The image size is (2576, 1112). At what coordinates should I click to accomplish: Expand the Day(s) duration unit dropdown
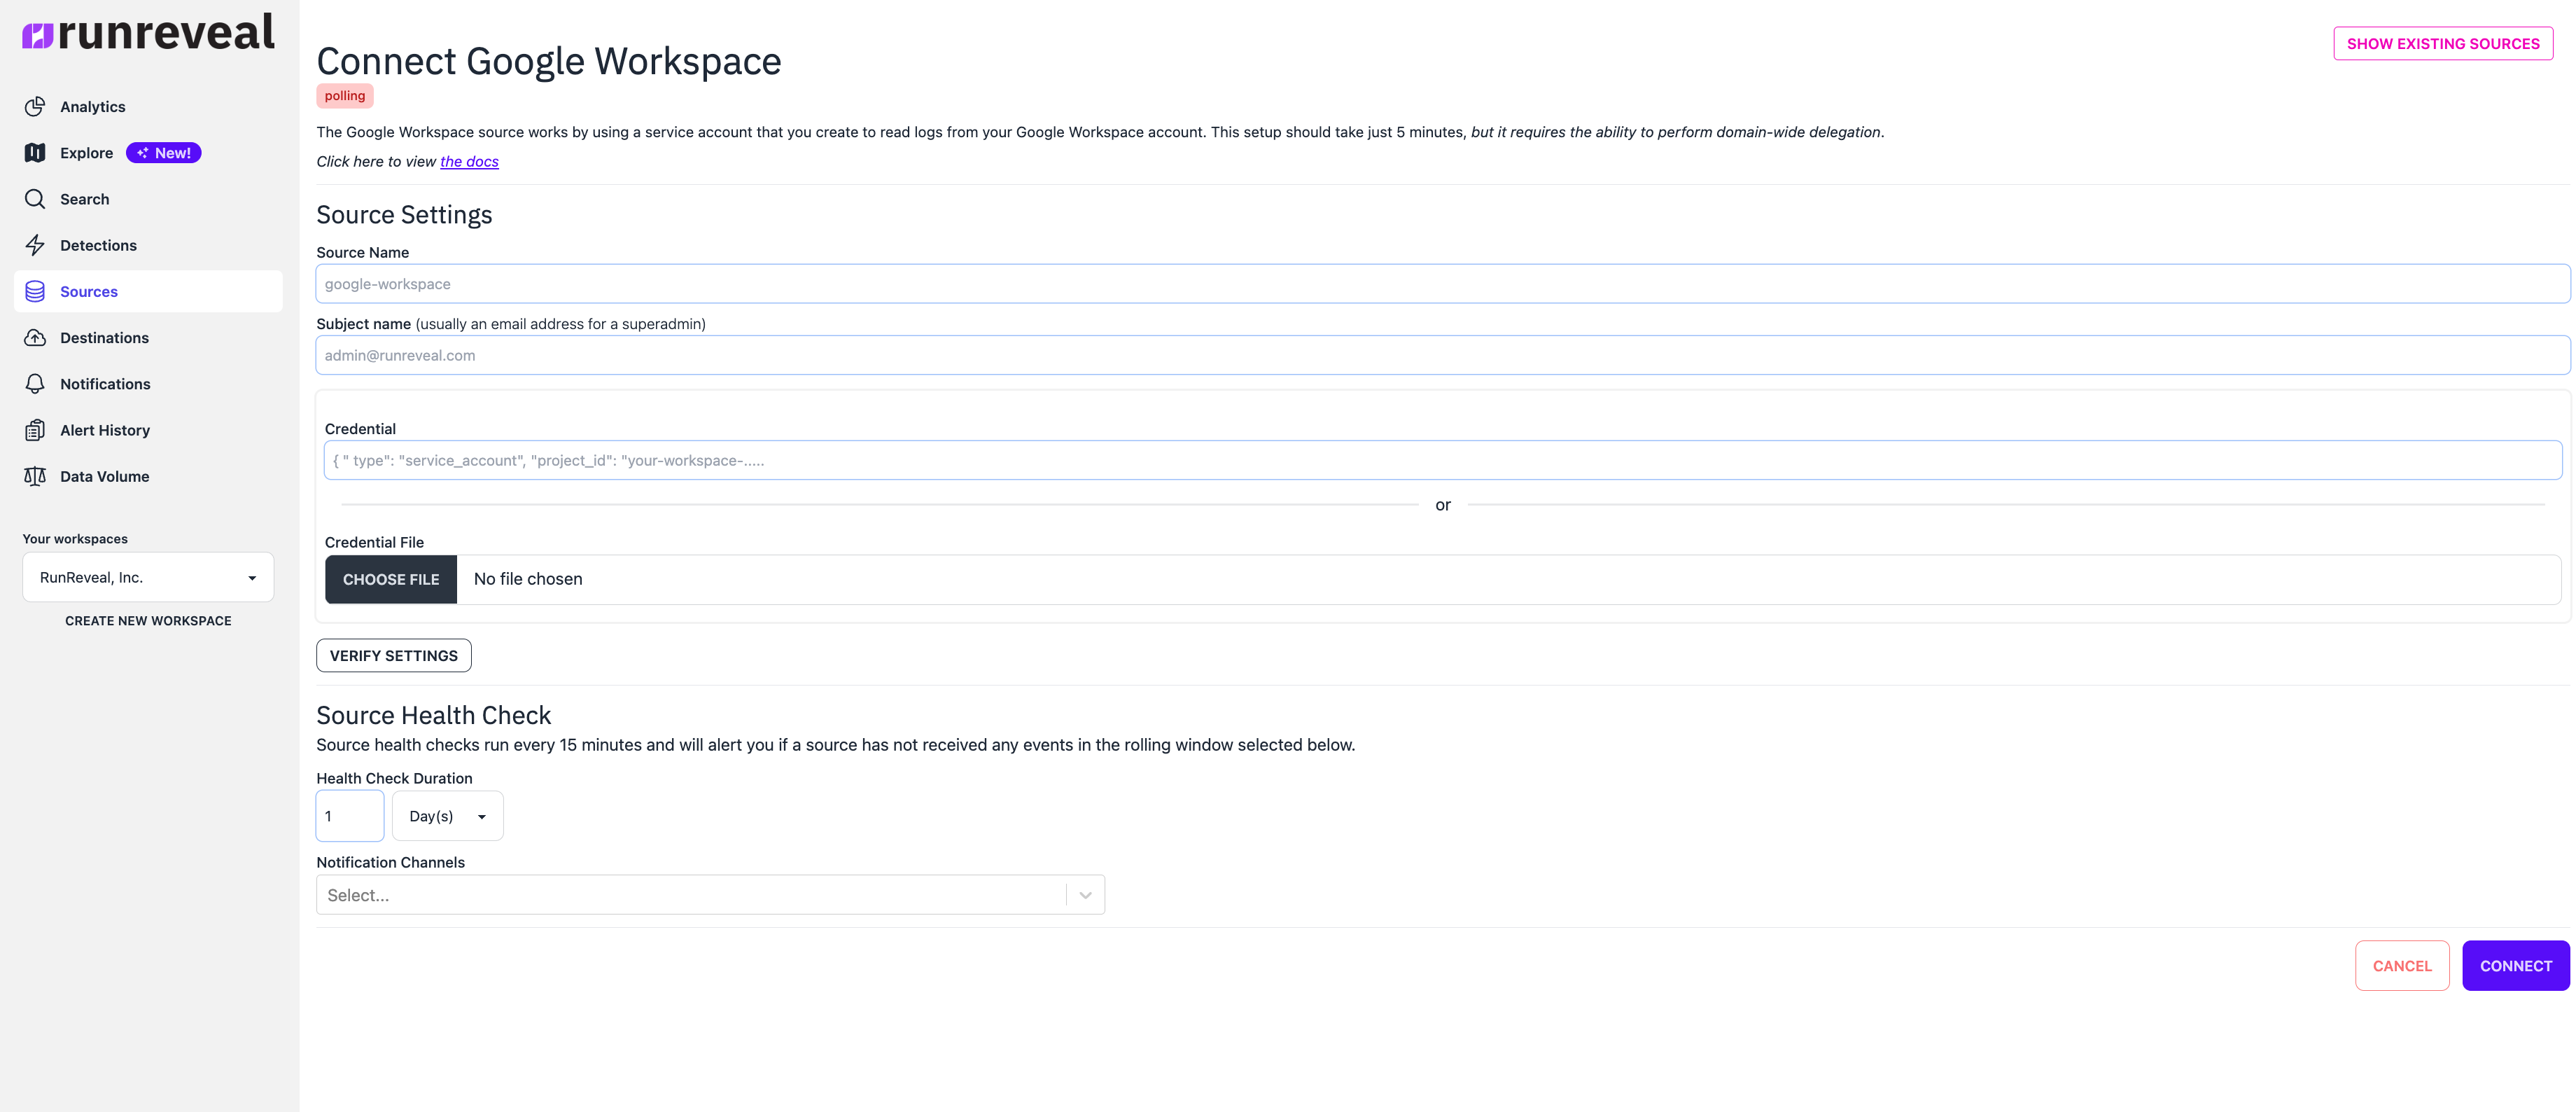pos(447,816)
